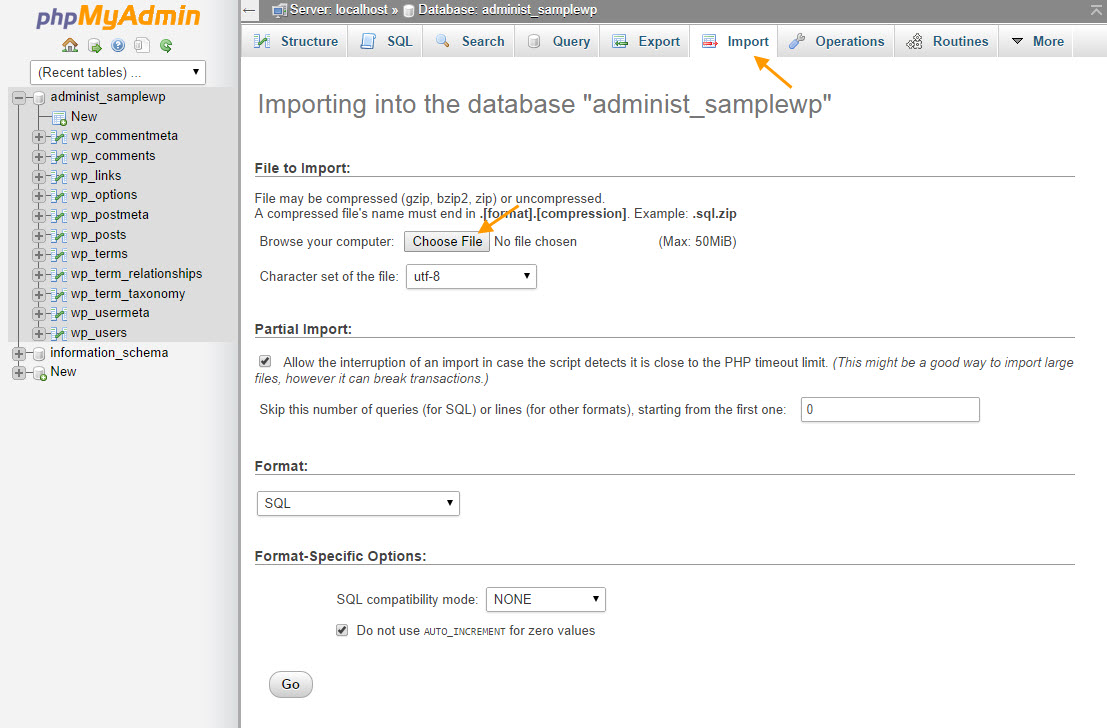This screenshot has width=1107, height=728.
Task: Click the wp_users table icon
Action: coord(59,333)
